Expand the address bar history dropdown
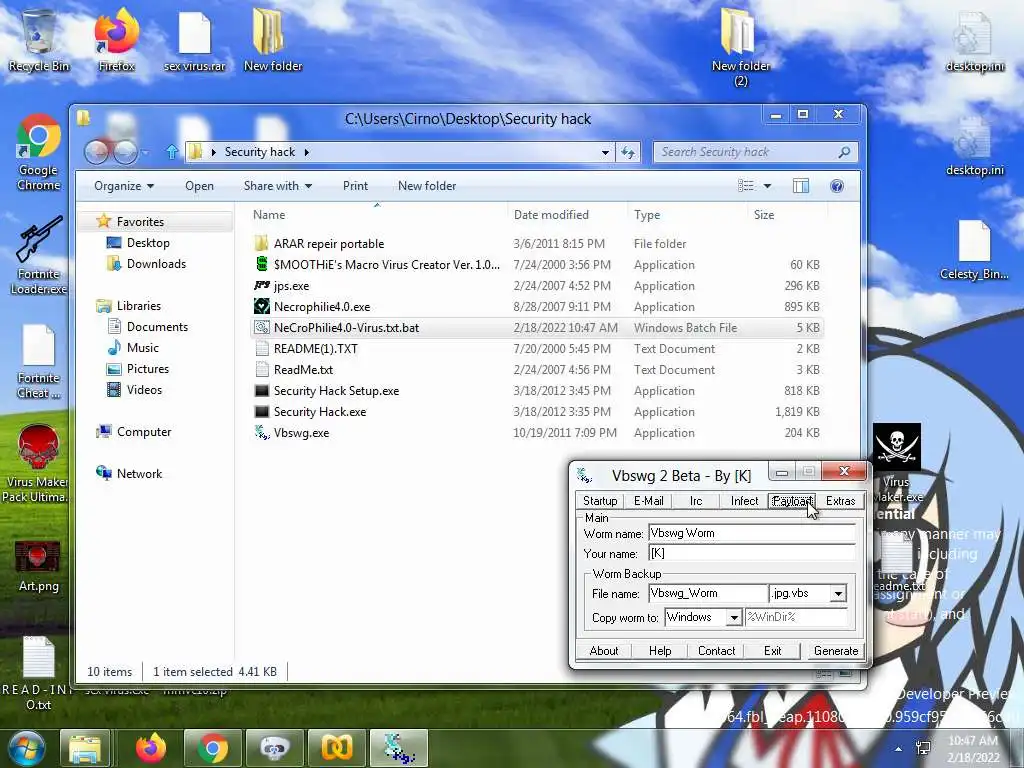This screenshot has width=1024, height=768. 605,152
